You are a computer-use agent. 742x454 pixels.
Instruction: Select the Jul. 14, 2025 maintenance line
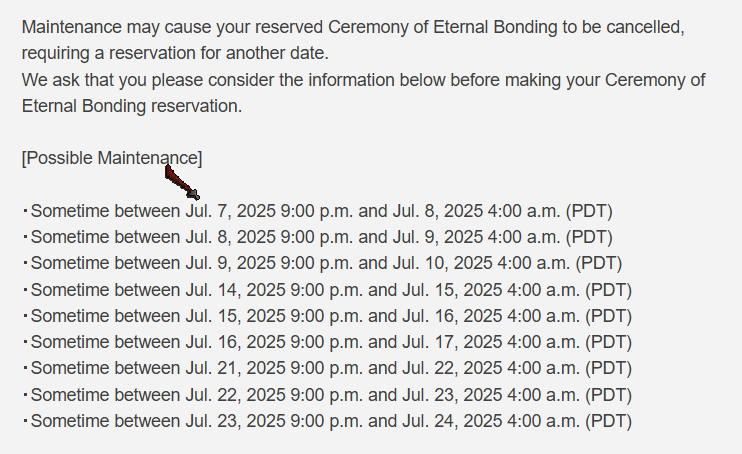coord(327,290)
